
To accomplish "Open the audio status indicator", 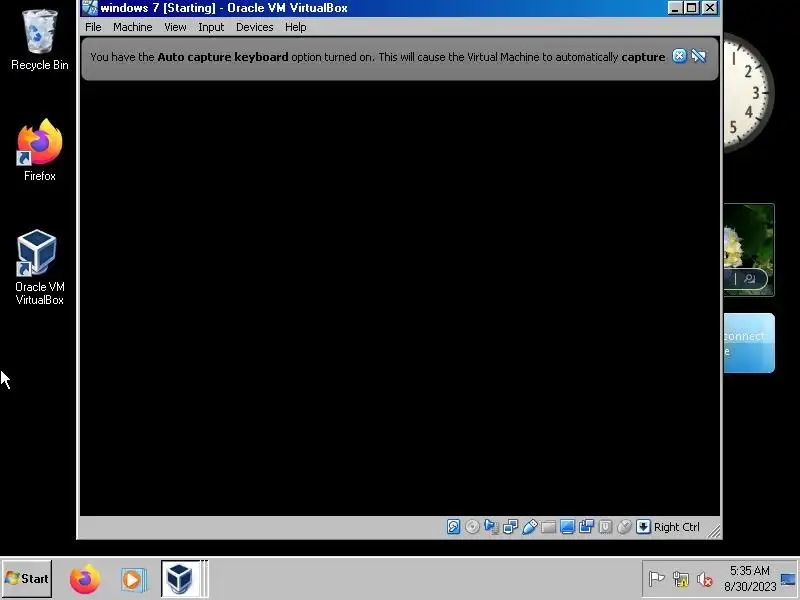I will (x=491, y=527).
